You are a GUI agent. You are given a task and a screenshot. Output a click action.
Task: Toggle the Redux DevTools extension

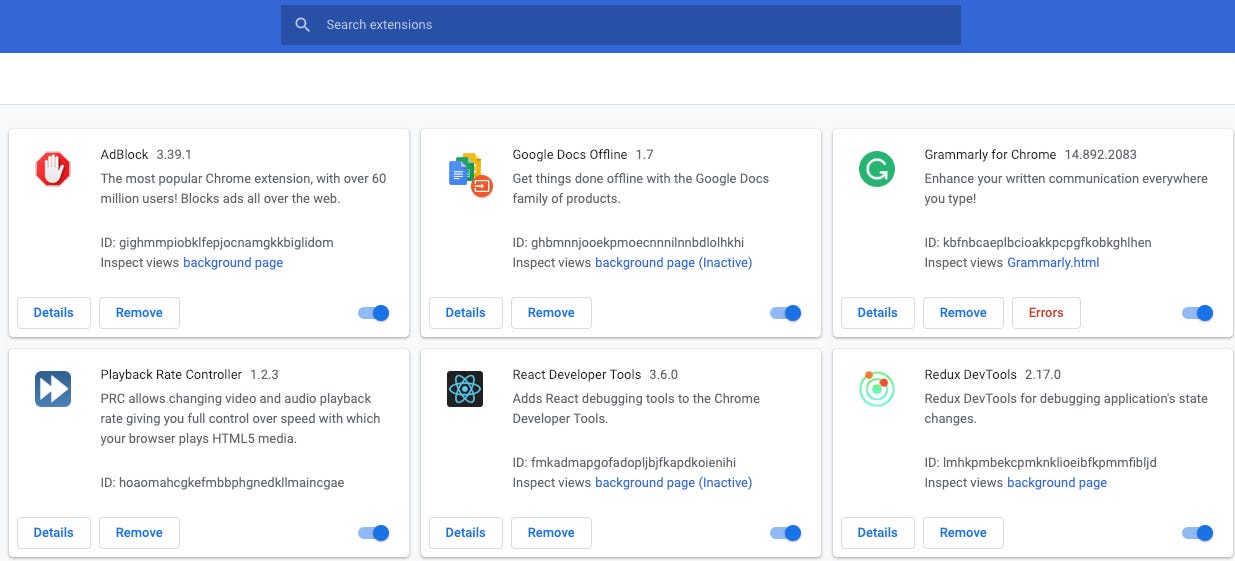[x=1198, y=533]
